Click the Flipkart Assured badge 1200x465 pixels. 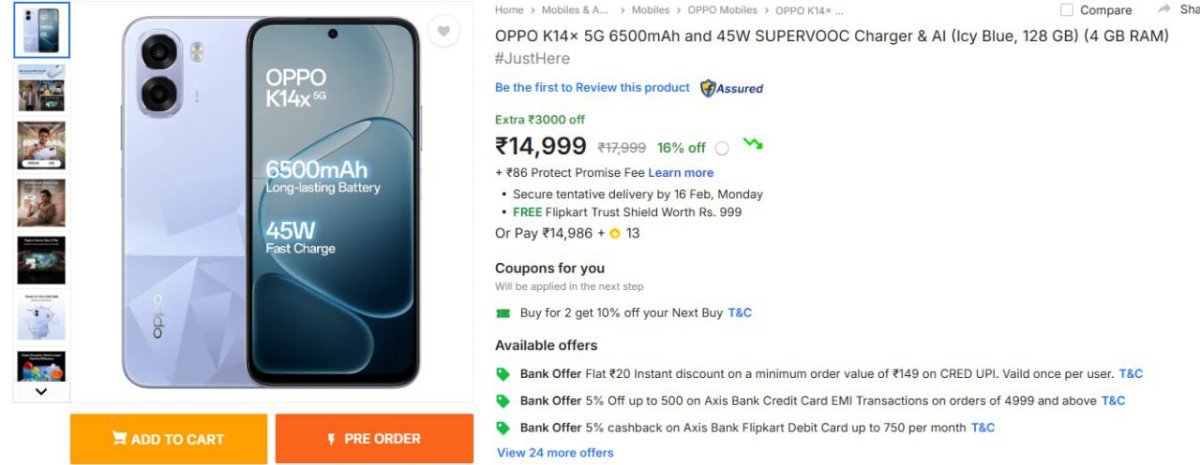tap(731, 88)
